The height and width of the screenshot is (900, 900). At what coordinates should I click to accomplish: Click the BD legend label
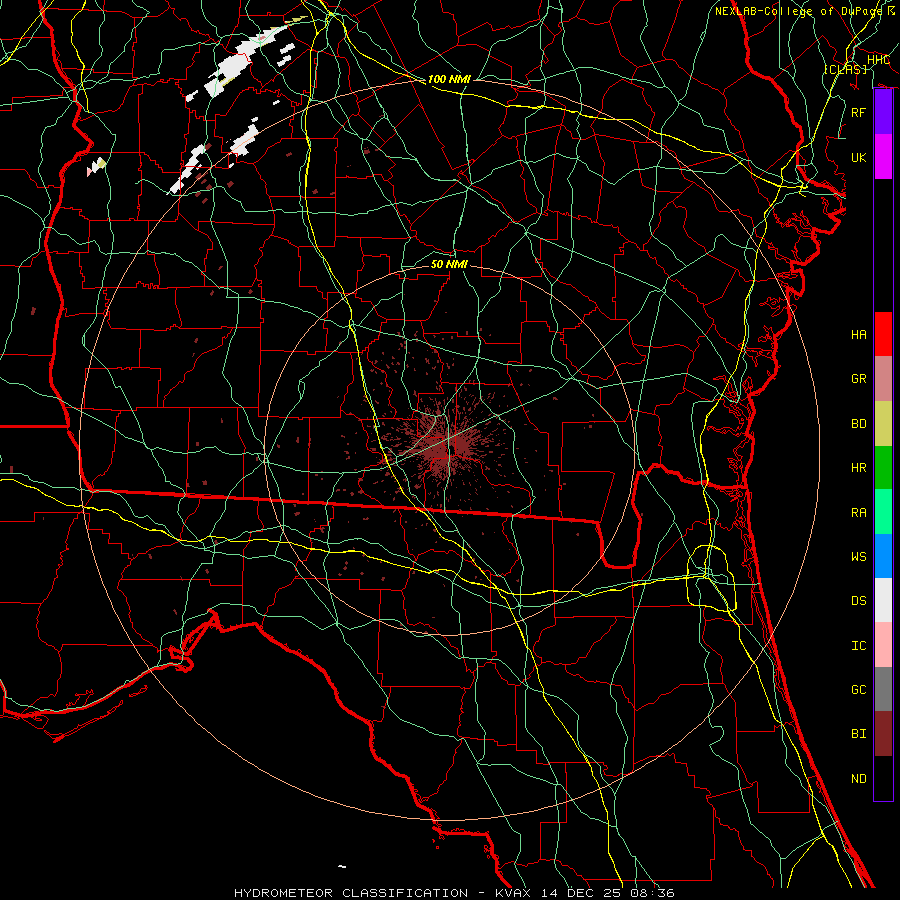coord(859,424)
